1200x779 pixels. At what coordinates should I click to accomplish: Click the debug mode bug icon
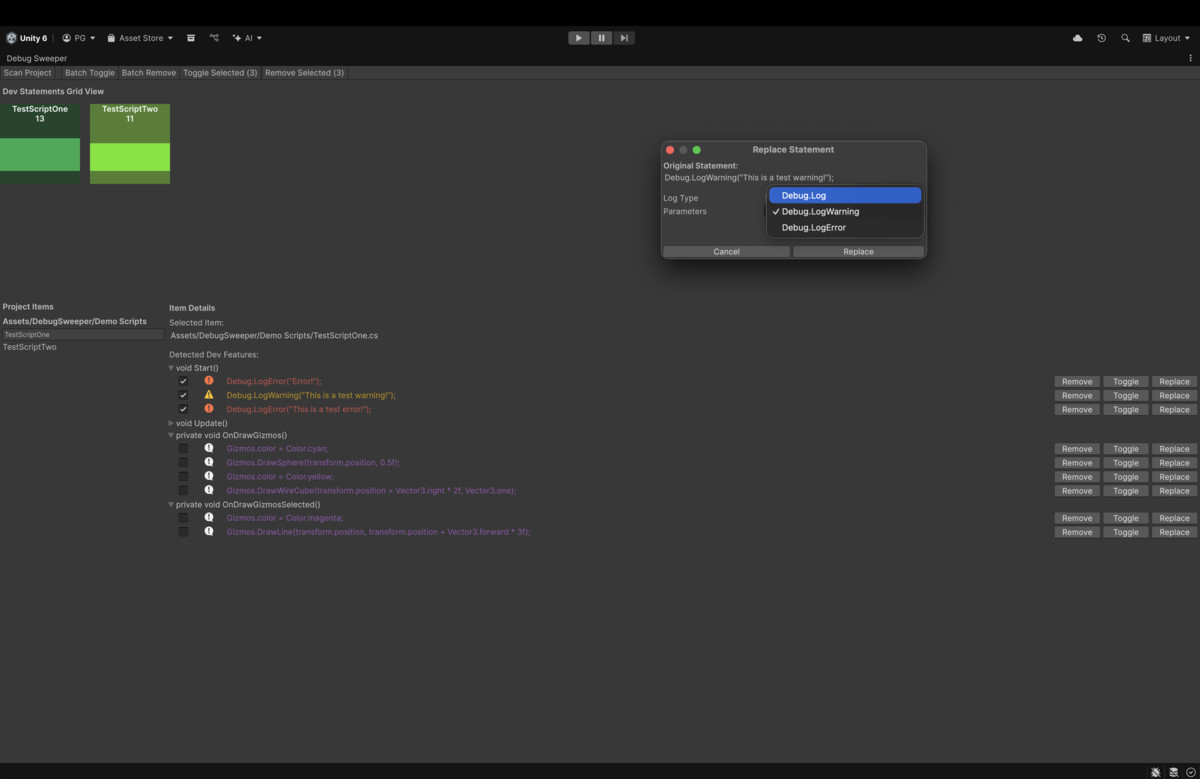click(x=1155, y=772)
